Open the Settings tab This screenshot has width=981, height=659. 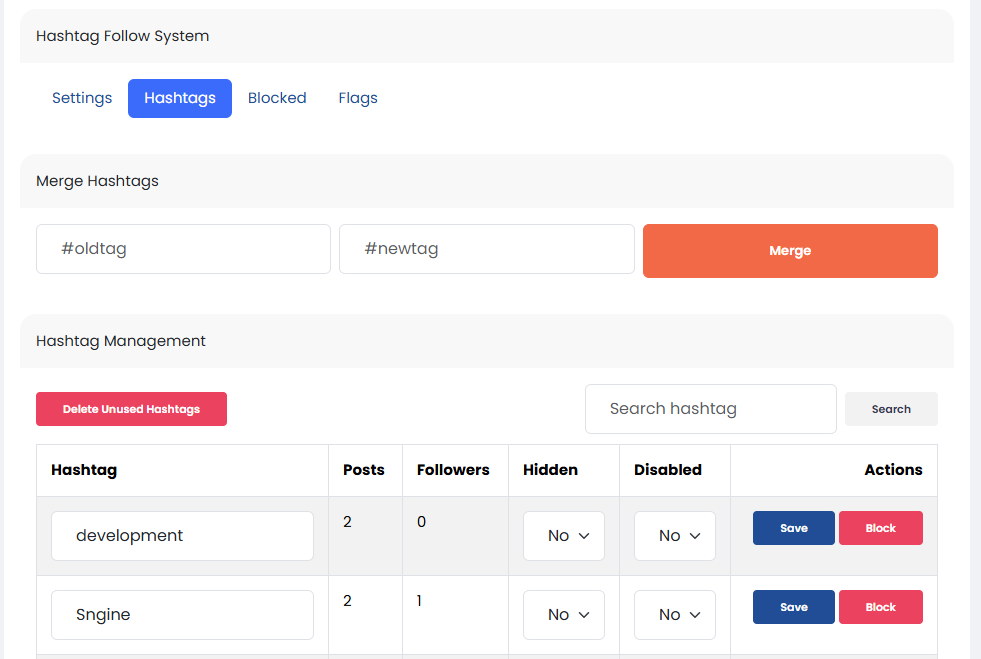click(82, 98)
